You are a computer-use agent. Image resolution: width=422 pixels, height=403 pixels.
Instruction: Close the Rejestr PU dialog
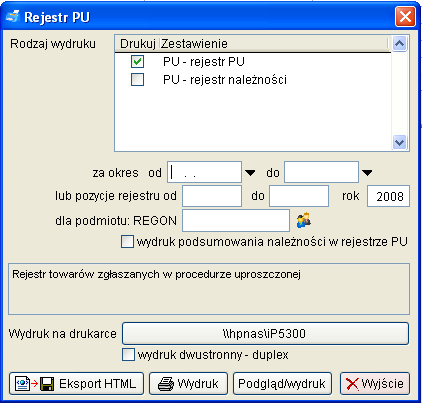pos(405,16)
